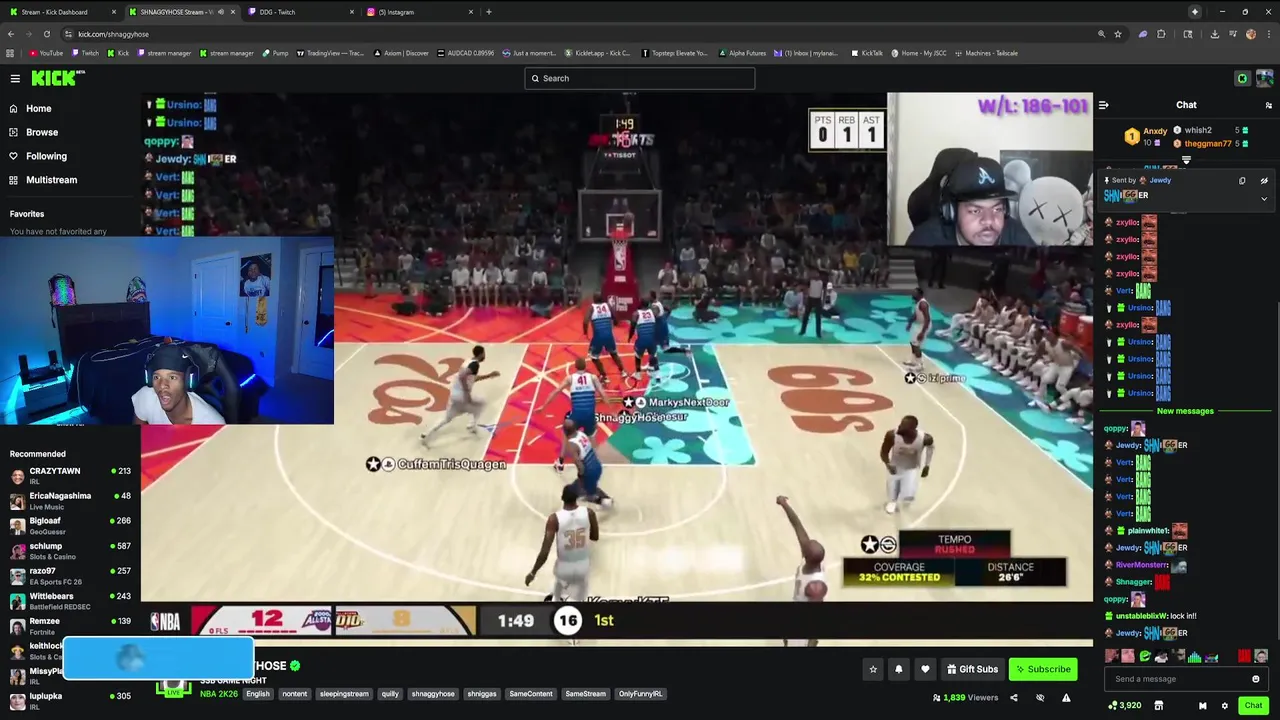This screenshot has width=1280, height=720.
Task: Follow the channel with heart button
Action: click(x=925, y=669)
